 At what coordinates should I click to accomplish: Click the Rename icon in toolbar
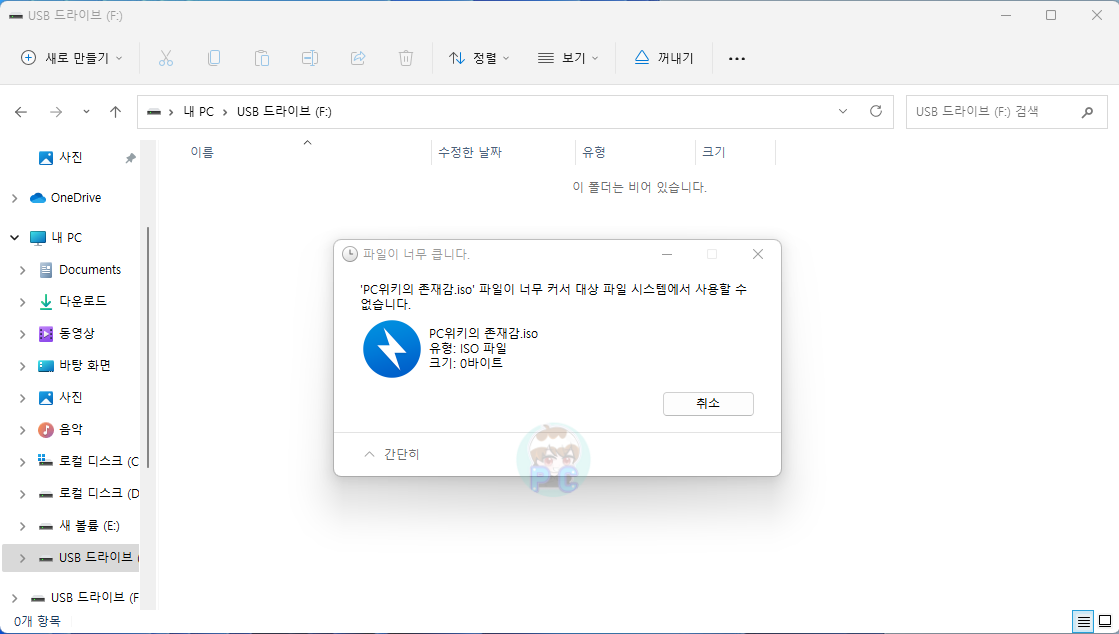tap(310, 59)
